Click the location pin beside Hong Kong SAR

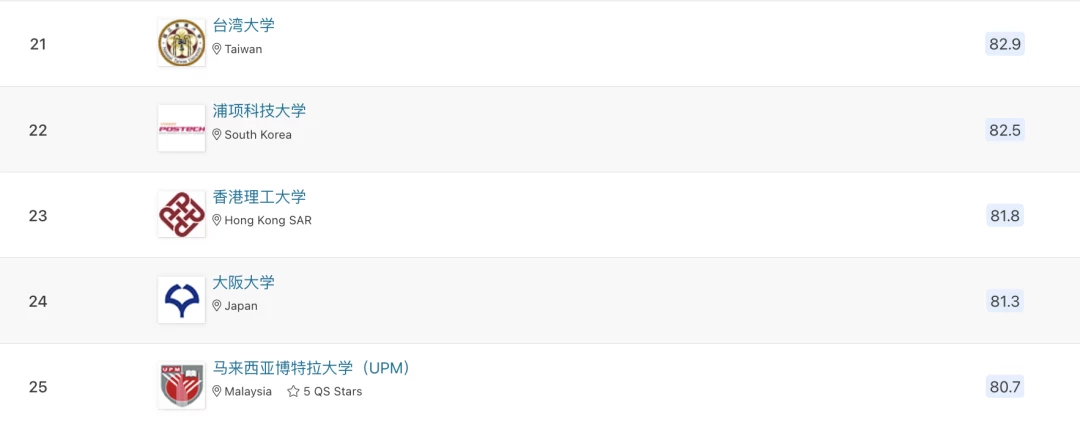(217, 220)
